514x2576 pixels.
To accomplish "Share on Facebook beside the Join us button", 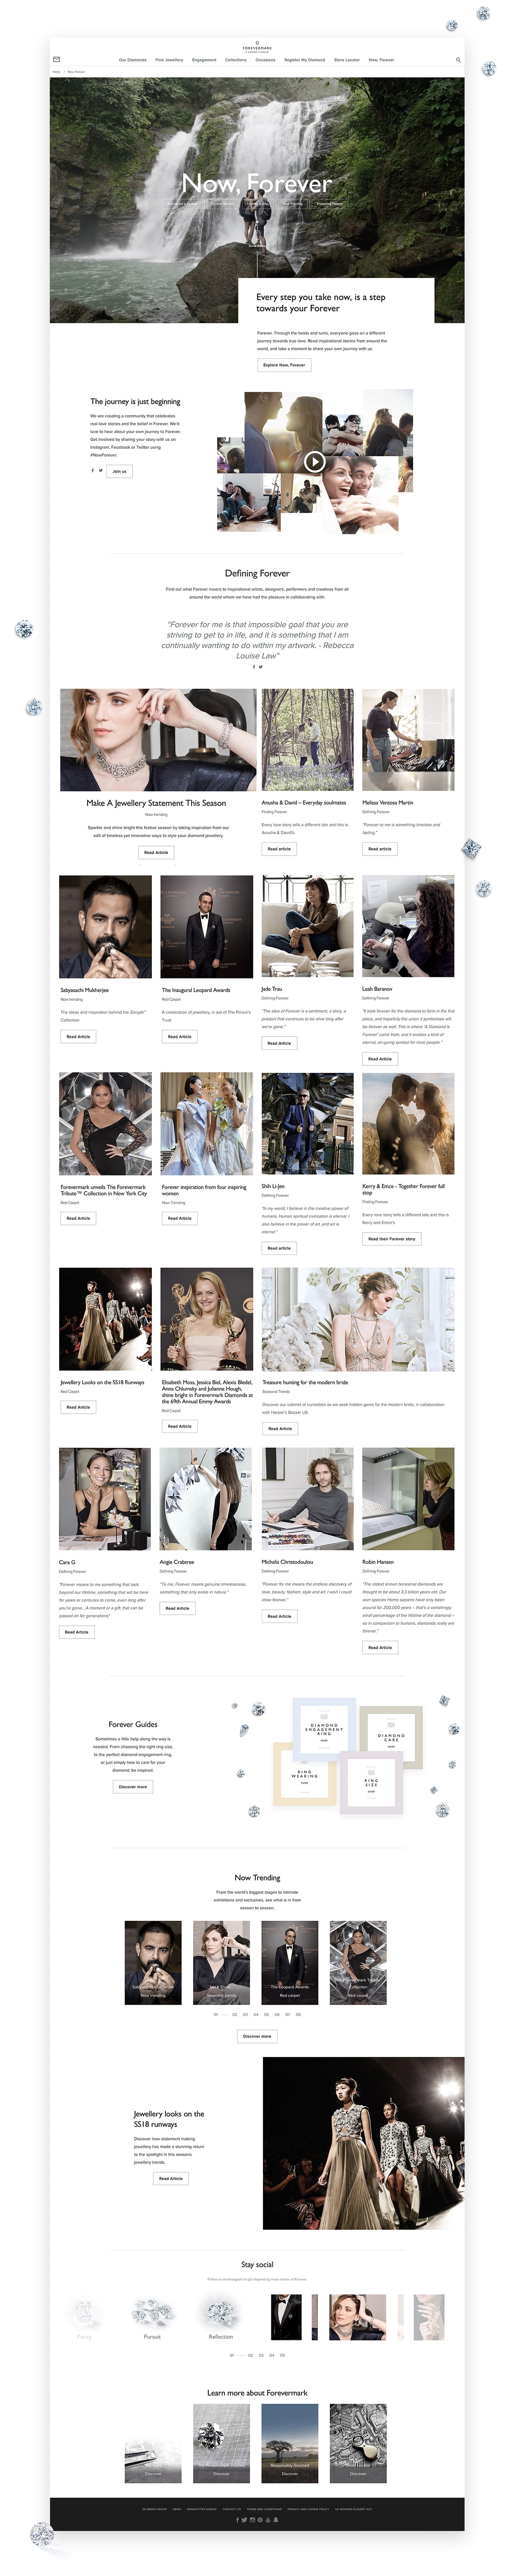I will (x=93, y=470).
